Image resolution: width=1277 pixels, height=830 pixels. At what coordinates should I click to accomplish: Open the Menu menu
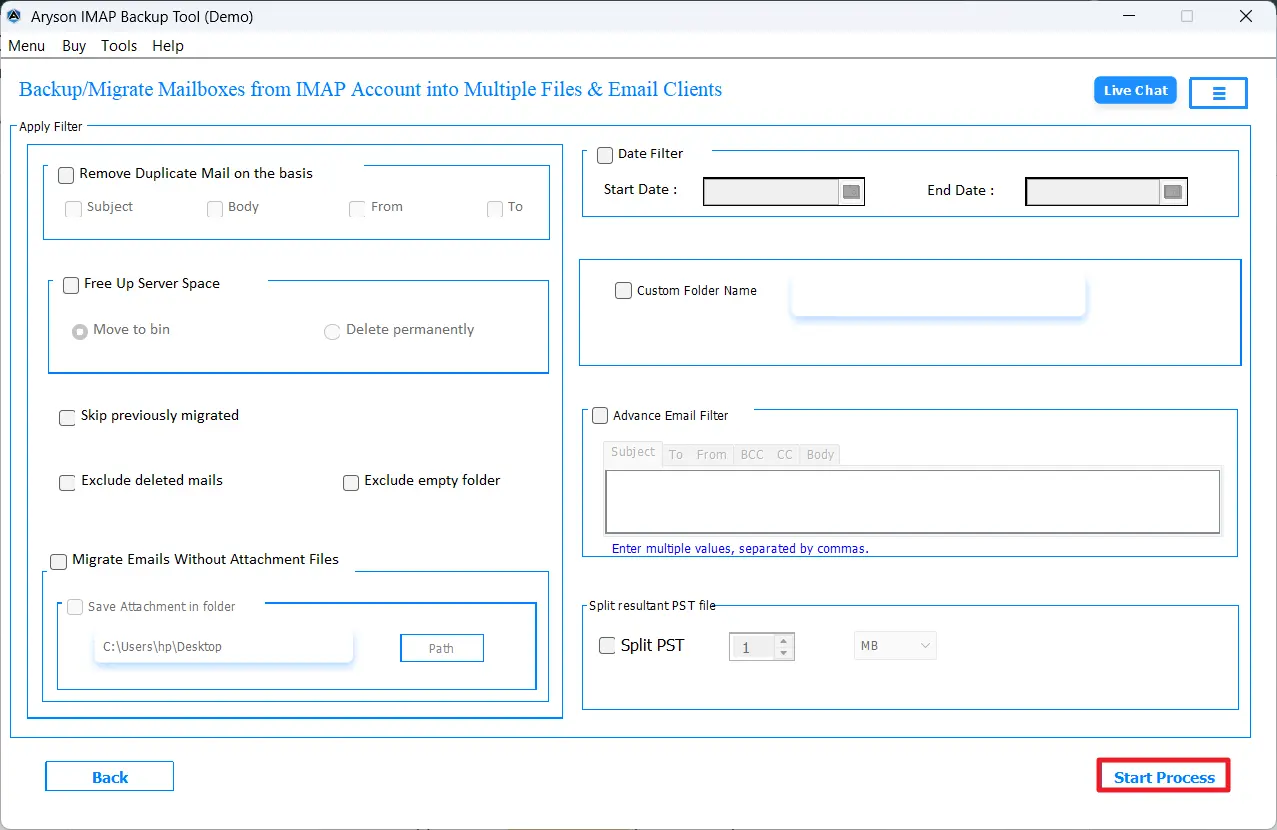tap(27, 45)
